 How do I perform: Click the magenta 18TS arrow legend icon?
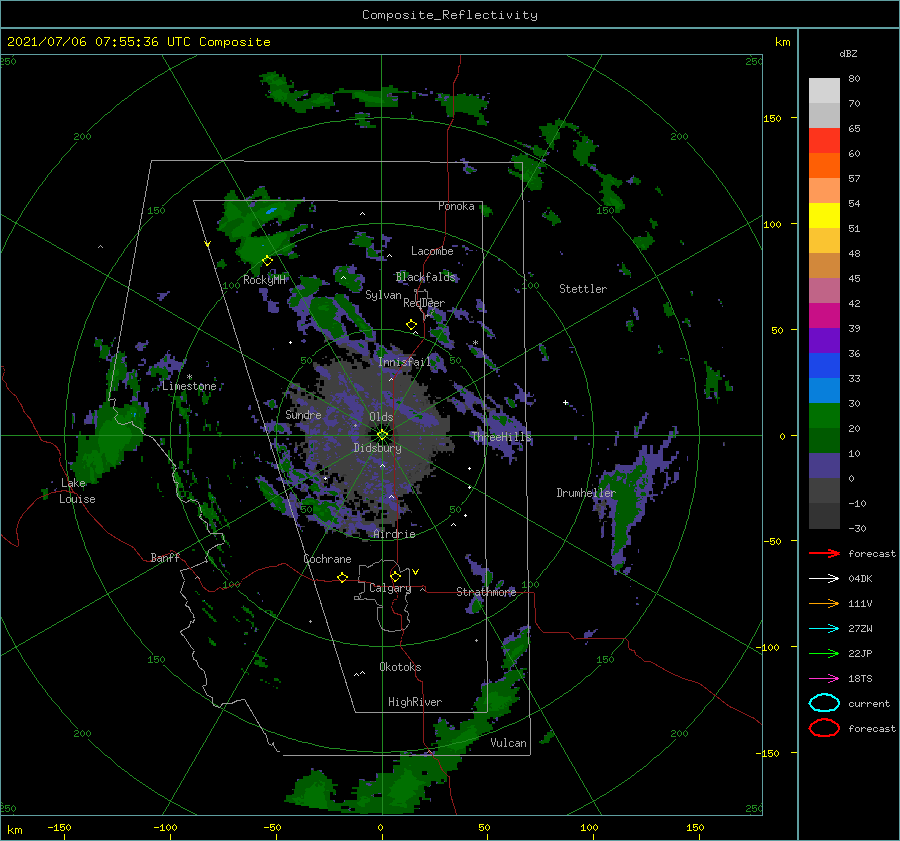pos(824,679)
